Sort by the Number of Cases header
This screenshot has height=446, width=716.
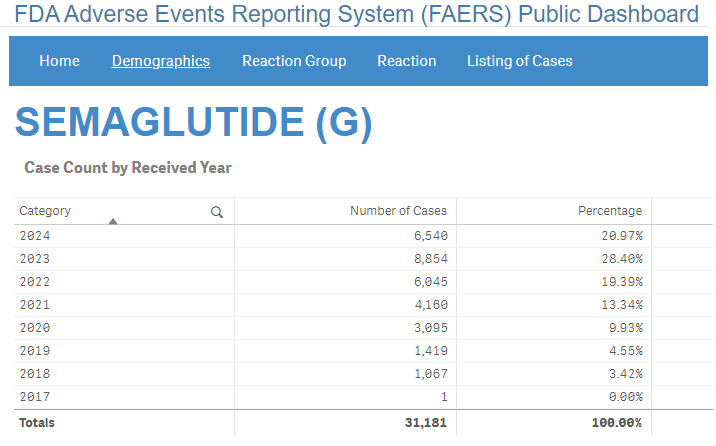(x=398, y=211)
